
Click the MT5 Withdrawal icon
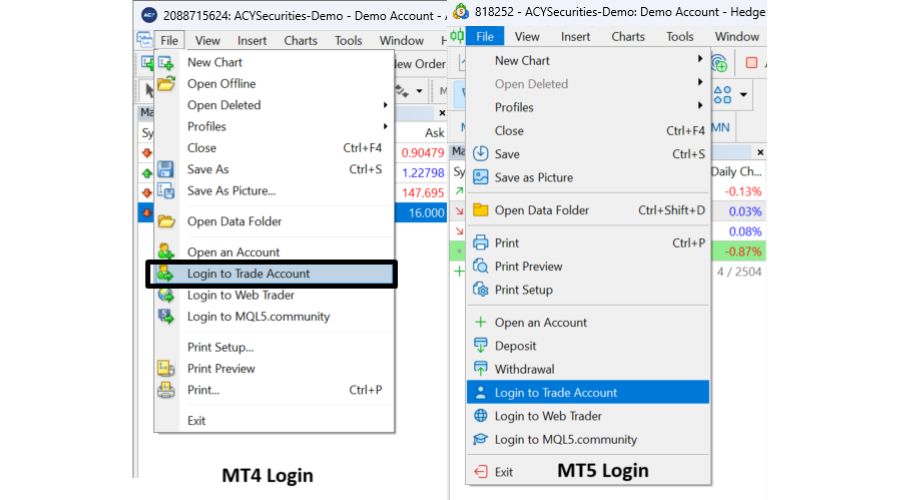[480, 369]
